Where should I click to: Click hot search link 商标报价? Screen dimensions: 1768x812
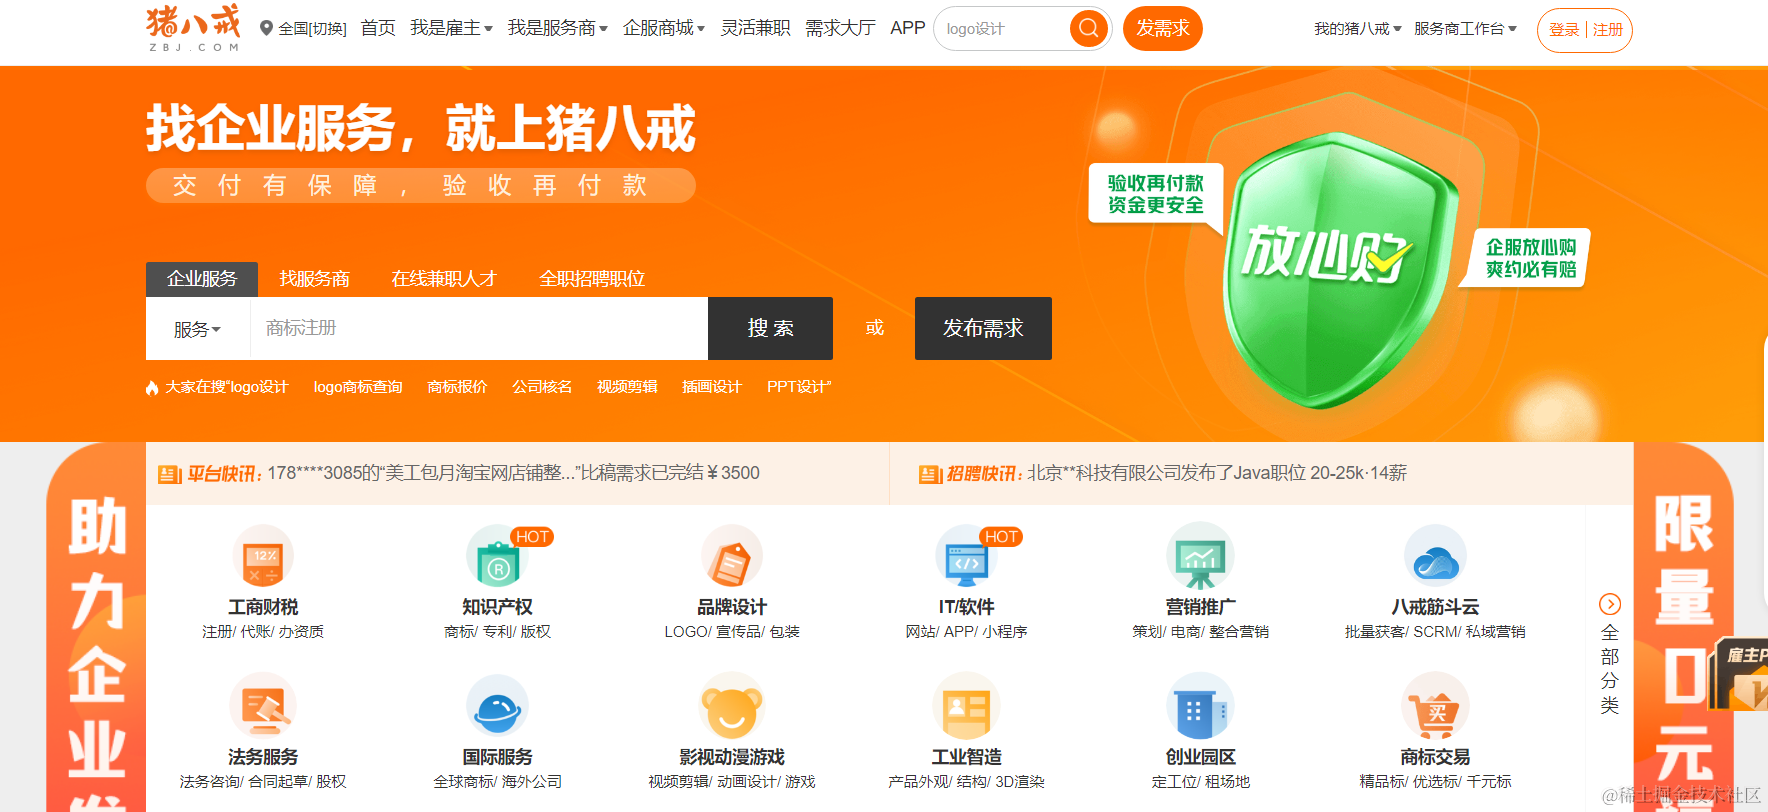coord(457,387)
